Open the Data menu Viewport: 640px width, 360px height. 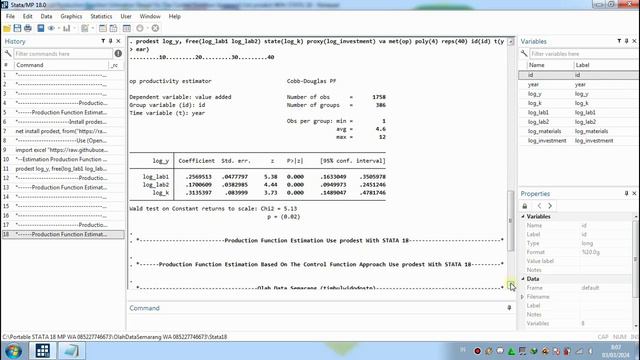tap(46, 16)
